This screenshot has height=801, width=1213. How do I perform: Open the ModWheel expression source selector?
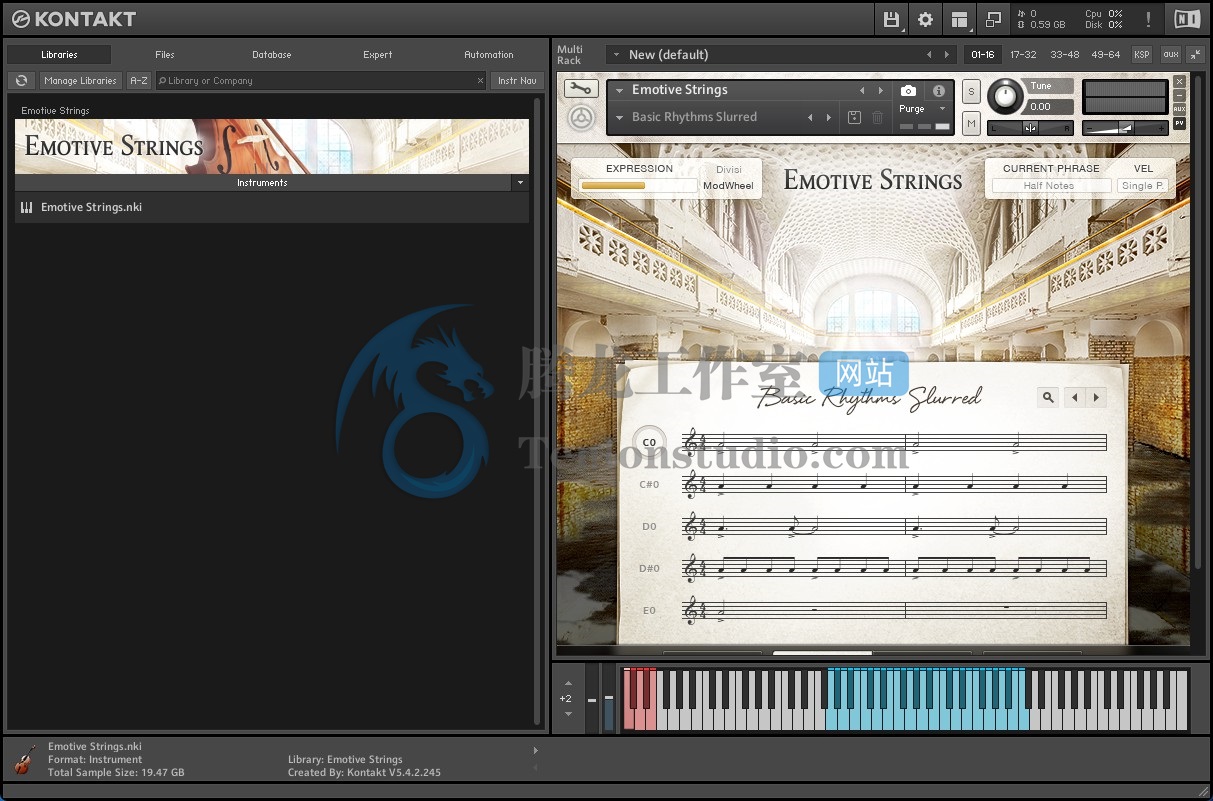click(728, 186)
